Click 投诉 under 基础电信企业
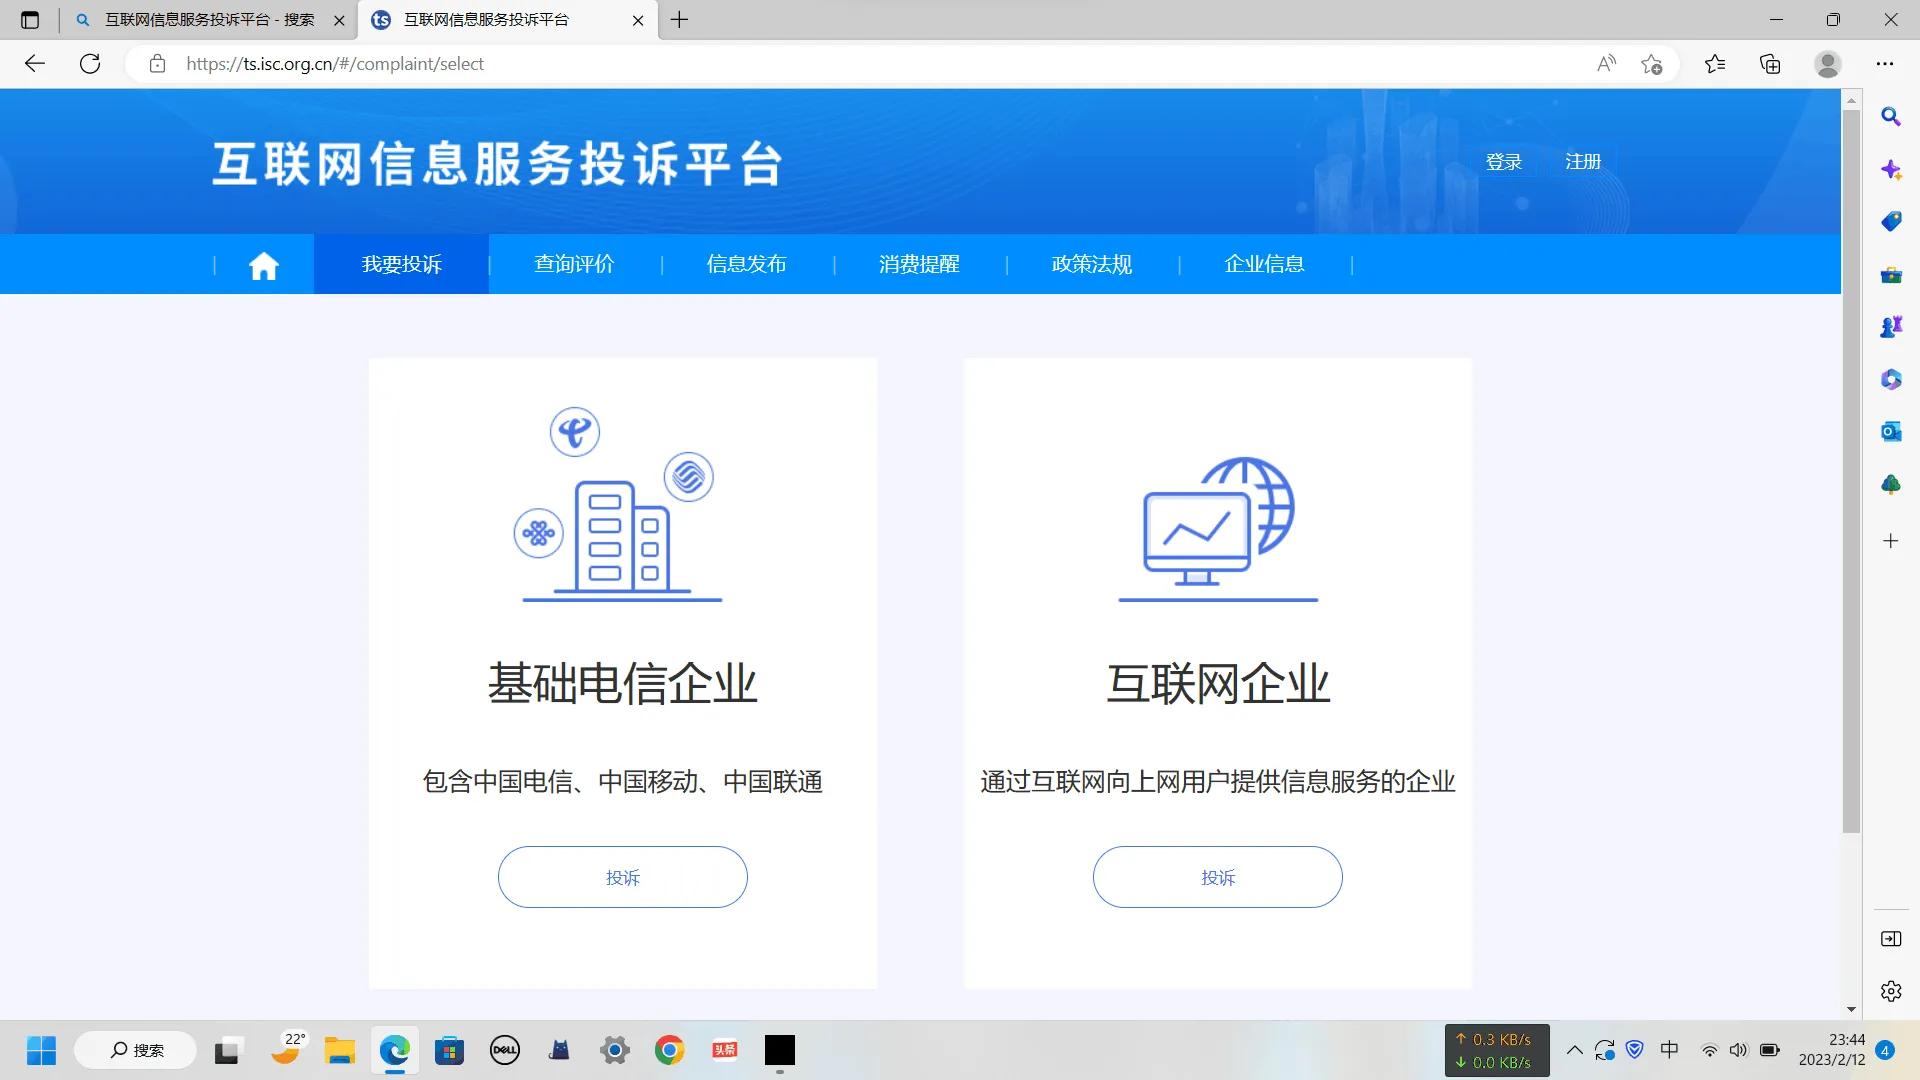This screenshot has width=1920, height=1080. (x=622, y=877)
